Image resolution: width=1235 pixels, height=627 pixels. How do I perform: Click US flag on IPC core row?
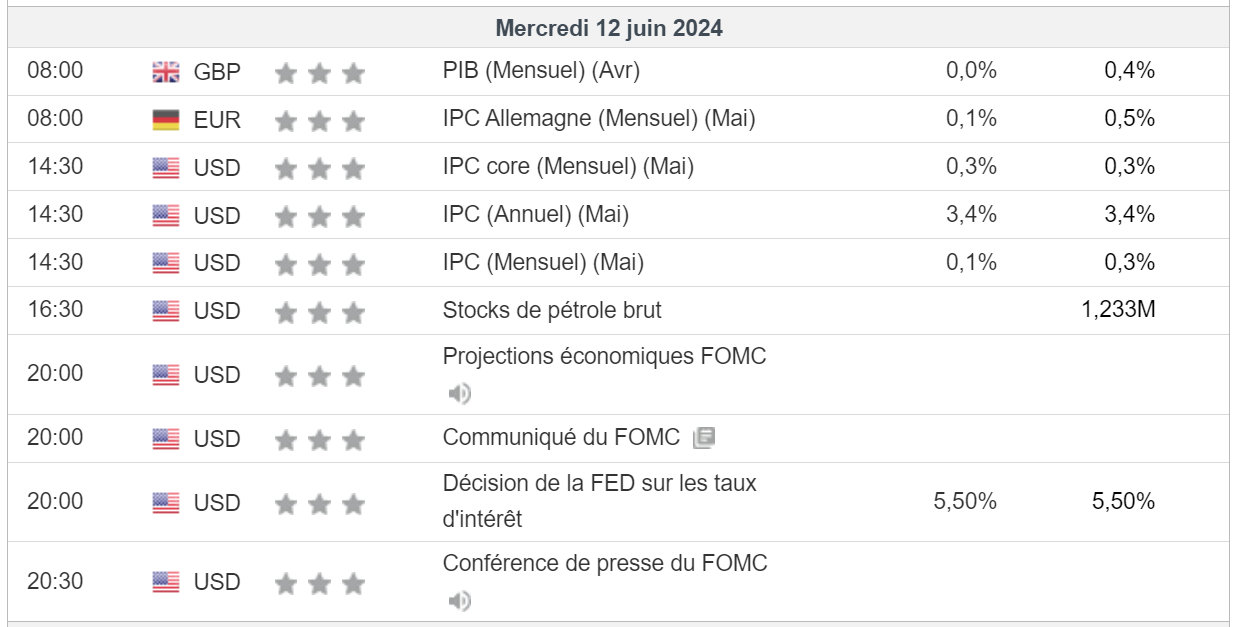click(x=166, y=168)
